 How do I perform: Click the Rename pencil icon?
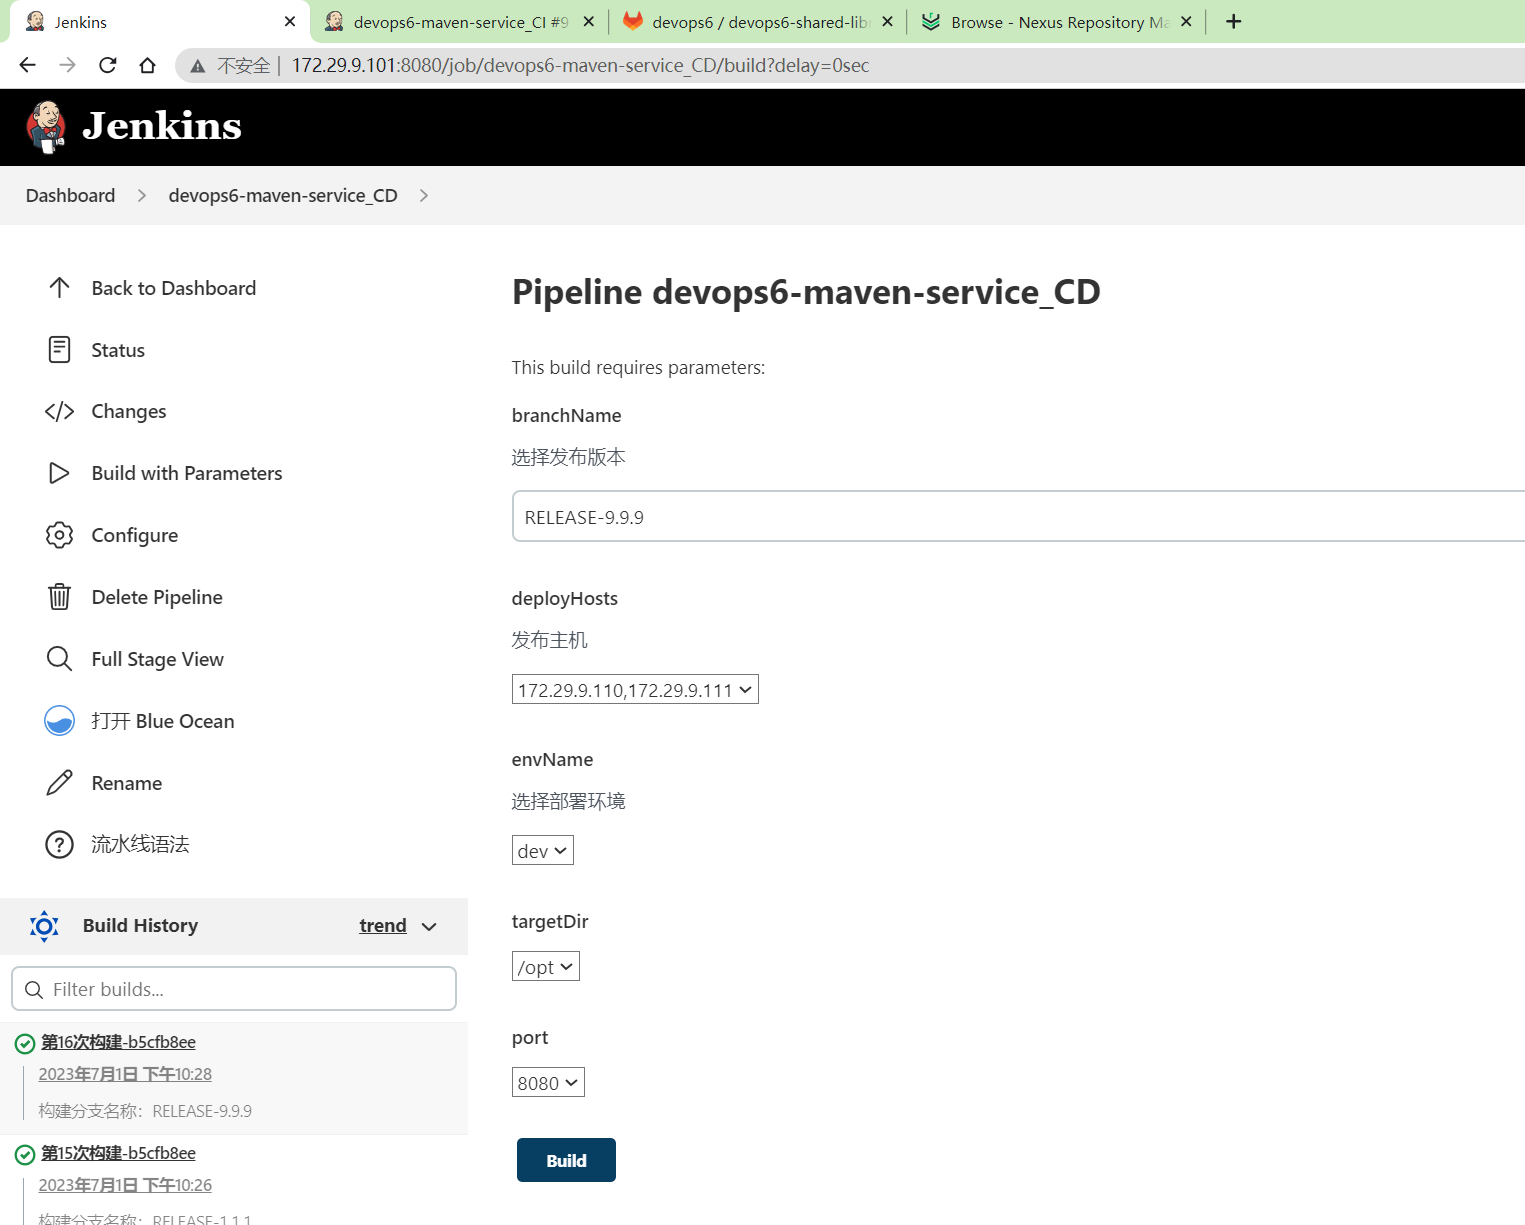pos(59,783)
